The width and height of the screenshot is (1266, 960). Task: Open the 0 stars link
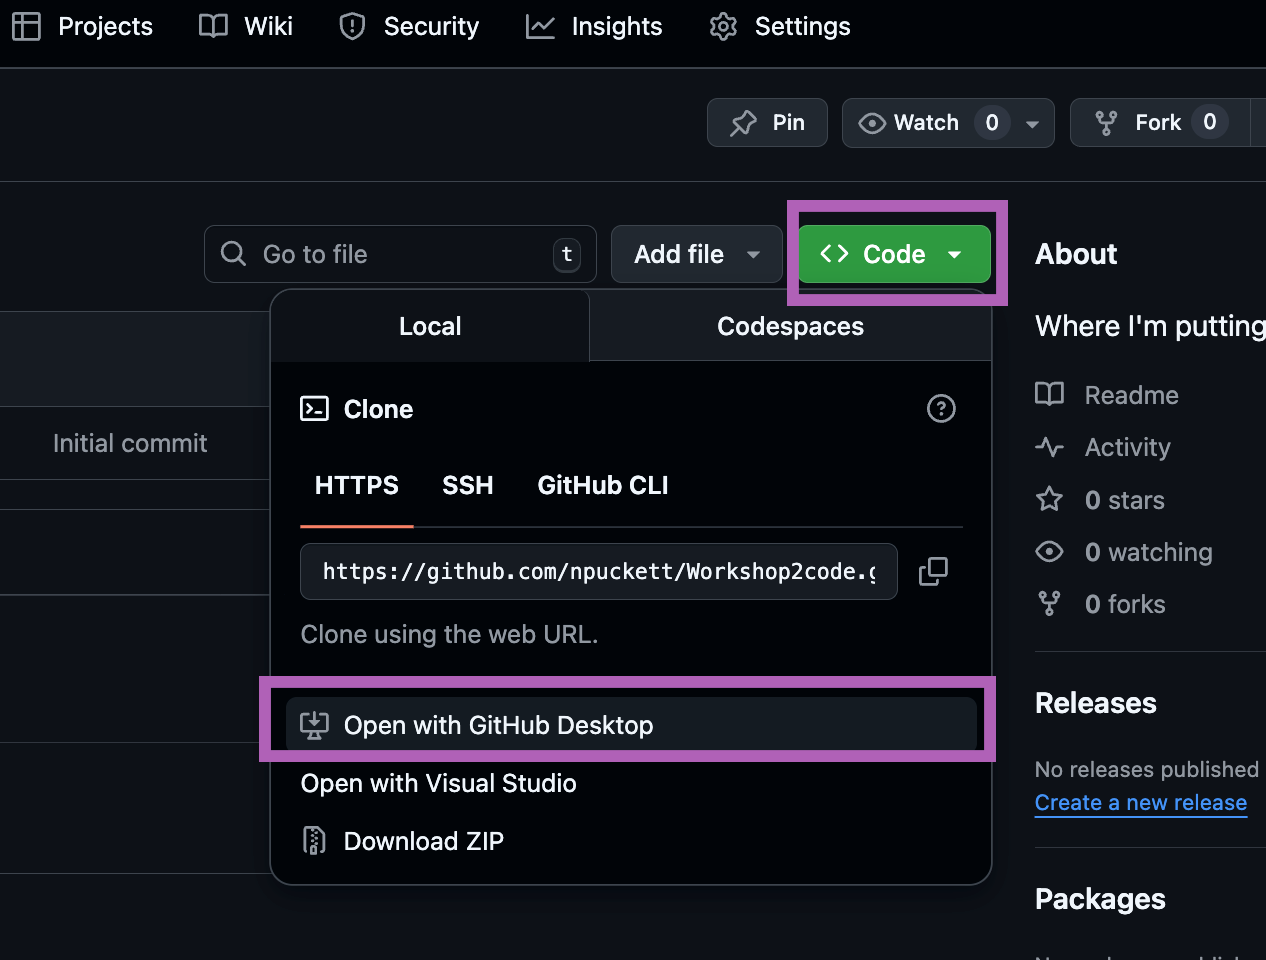point(1124,500)
